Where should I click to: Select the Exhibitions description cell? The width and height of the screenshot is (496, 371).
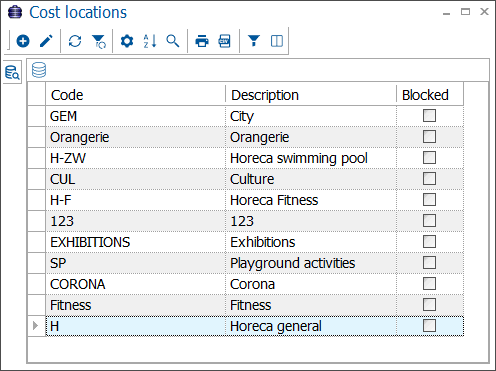311,242
